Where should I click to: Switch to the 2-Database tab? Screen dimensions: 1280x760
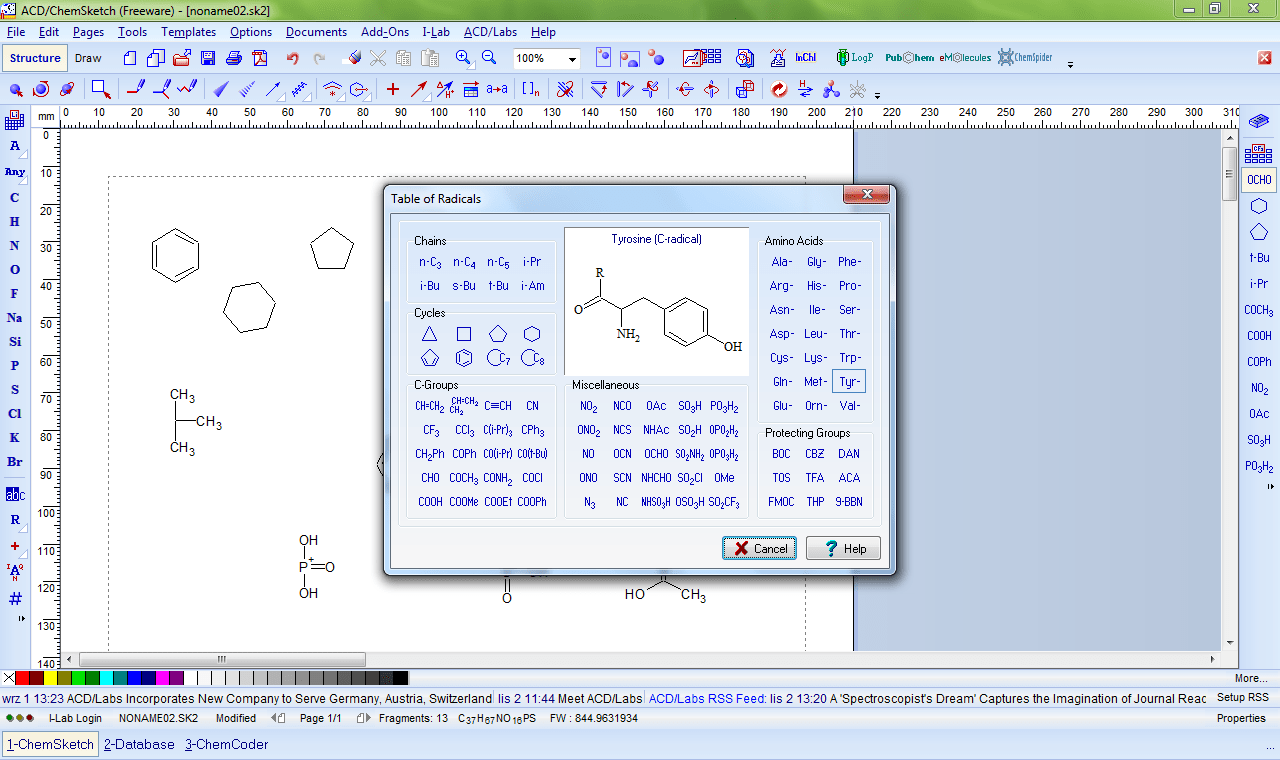coord(139,744)
